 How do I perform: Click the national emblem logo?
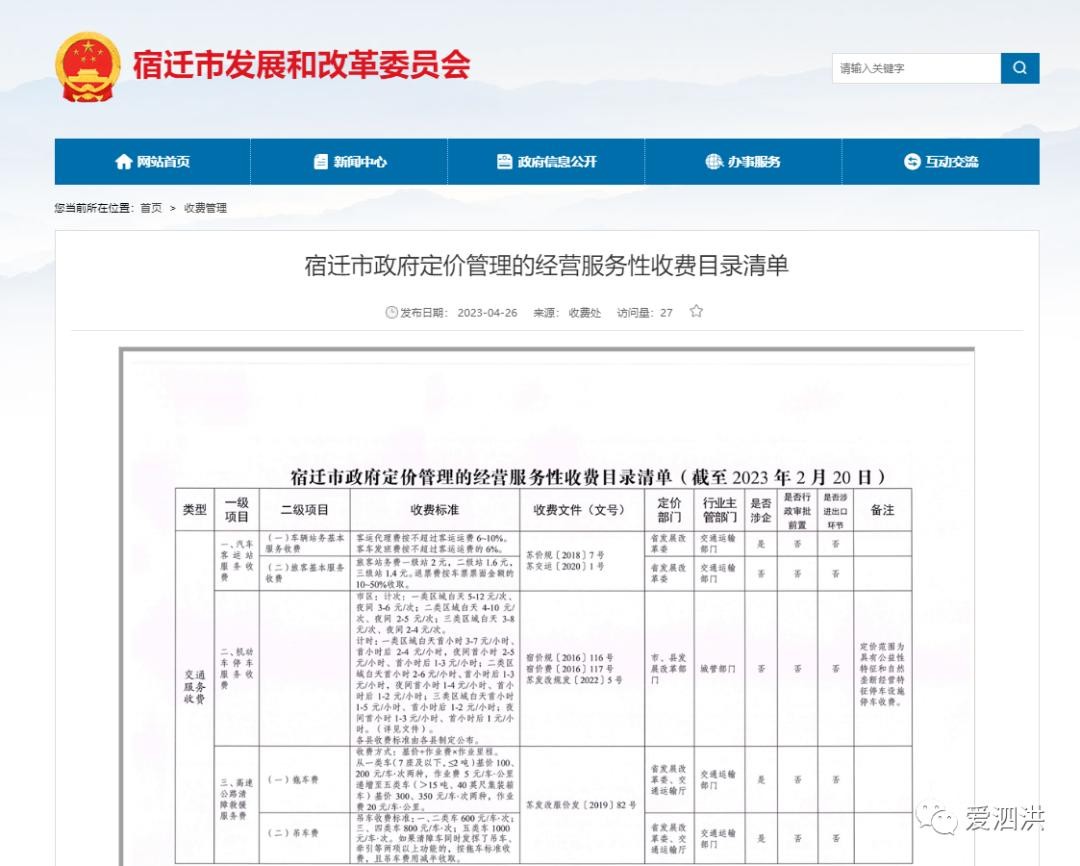click(88, 67)
